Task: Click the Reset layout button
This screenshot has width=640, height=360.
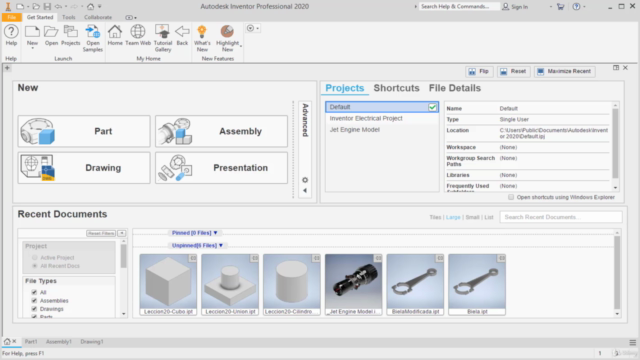Action: click(x=513, y=71)
